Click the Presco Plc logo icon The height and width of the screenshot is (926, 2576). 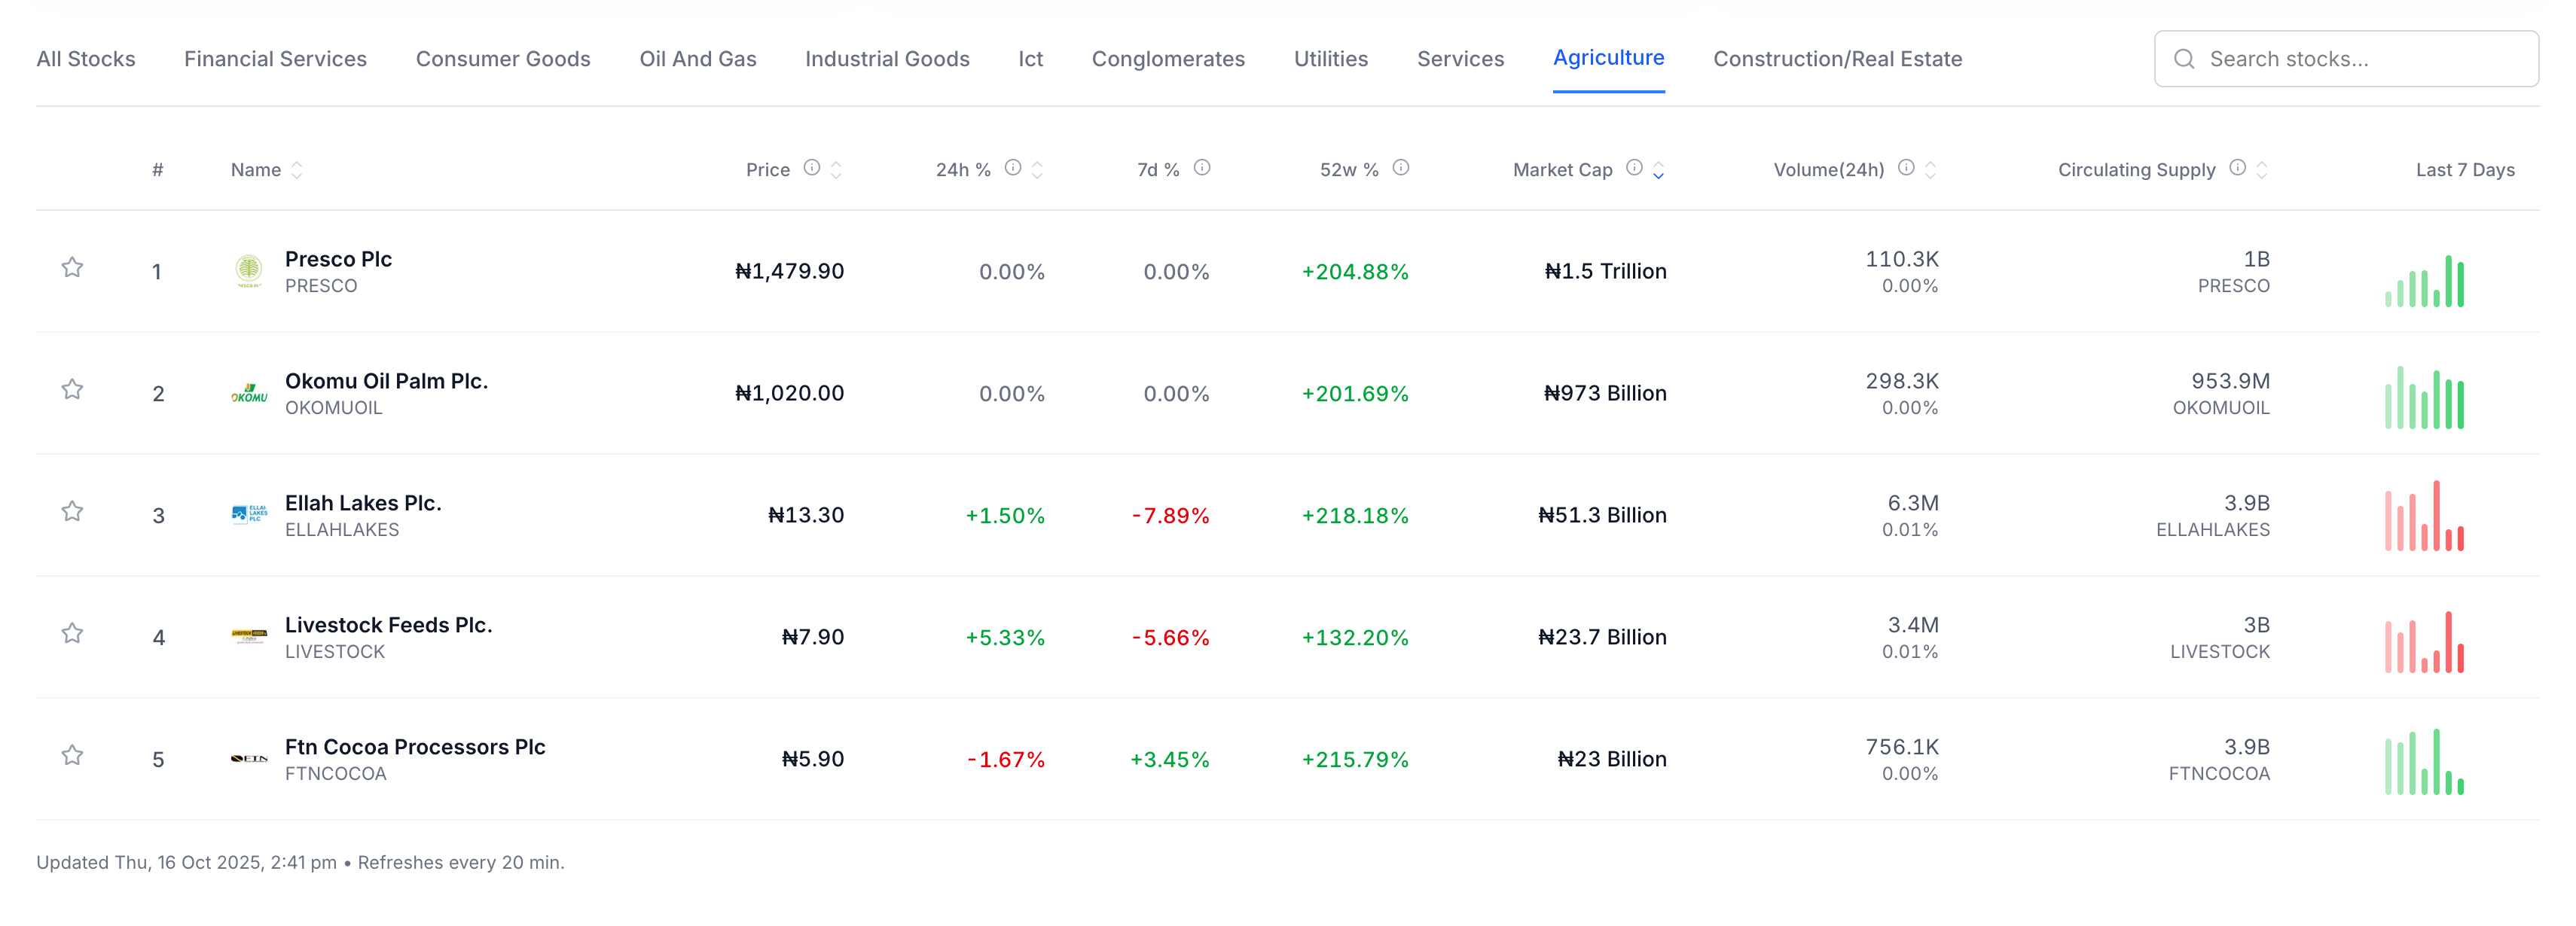249,271
